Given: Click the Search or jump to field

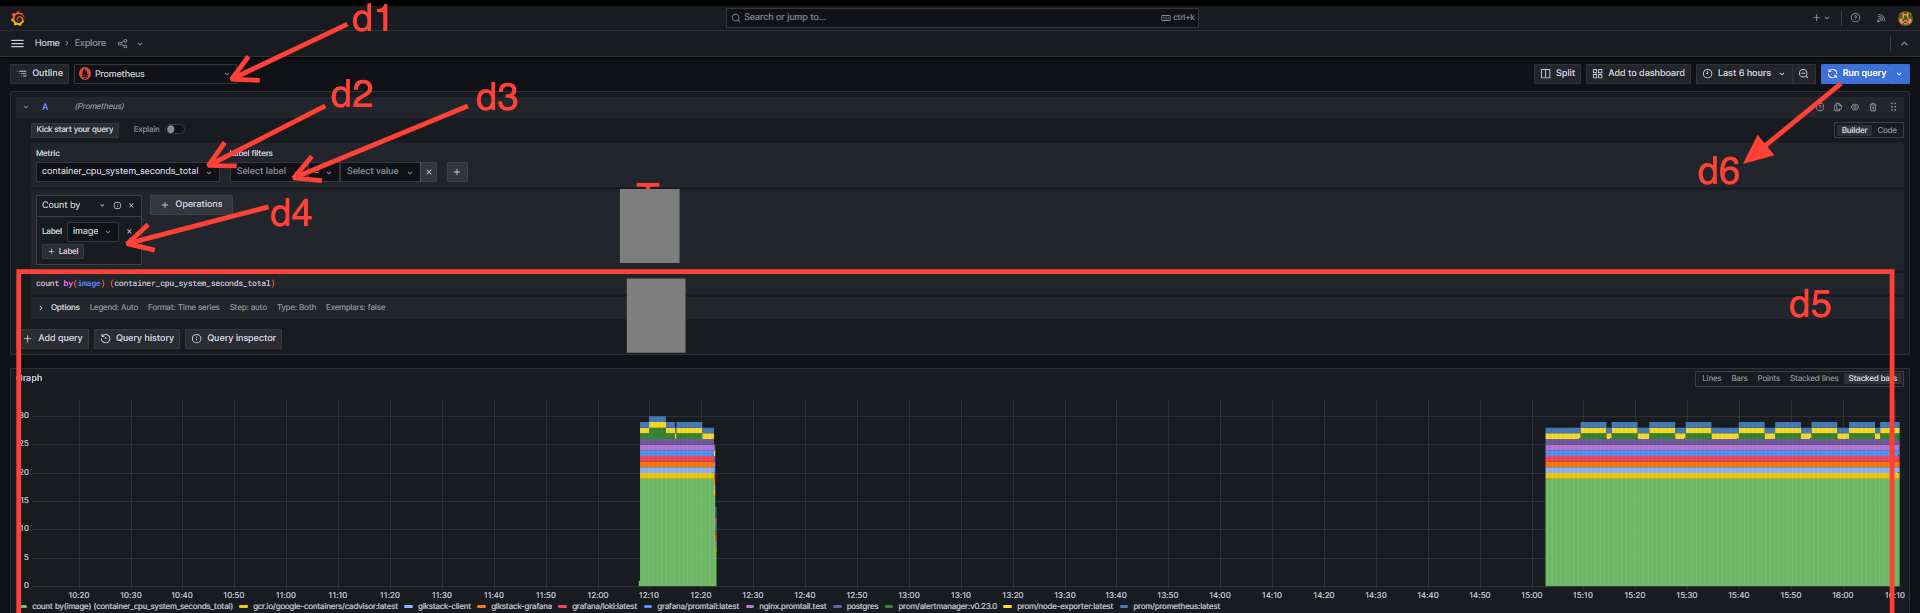Looking at the screenshot, I should 962,17.
